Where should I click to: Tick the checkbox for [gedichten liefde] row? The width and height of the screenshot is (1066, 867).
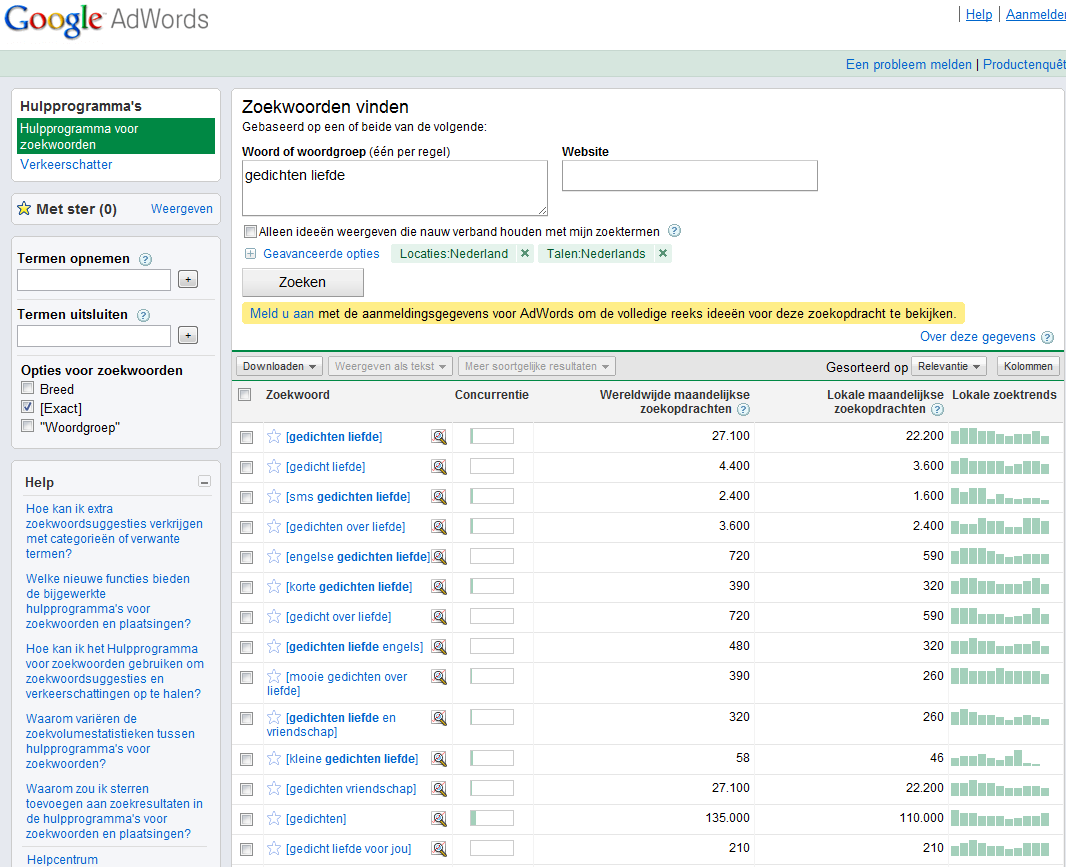[x=247, y=437]
